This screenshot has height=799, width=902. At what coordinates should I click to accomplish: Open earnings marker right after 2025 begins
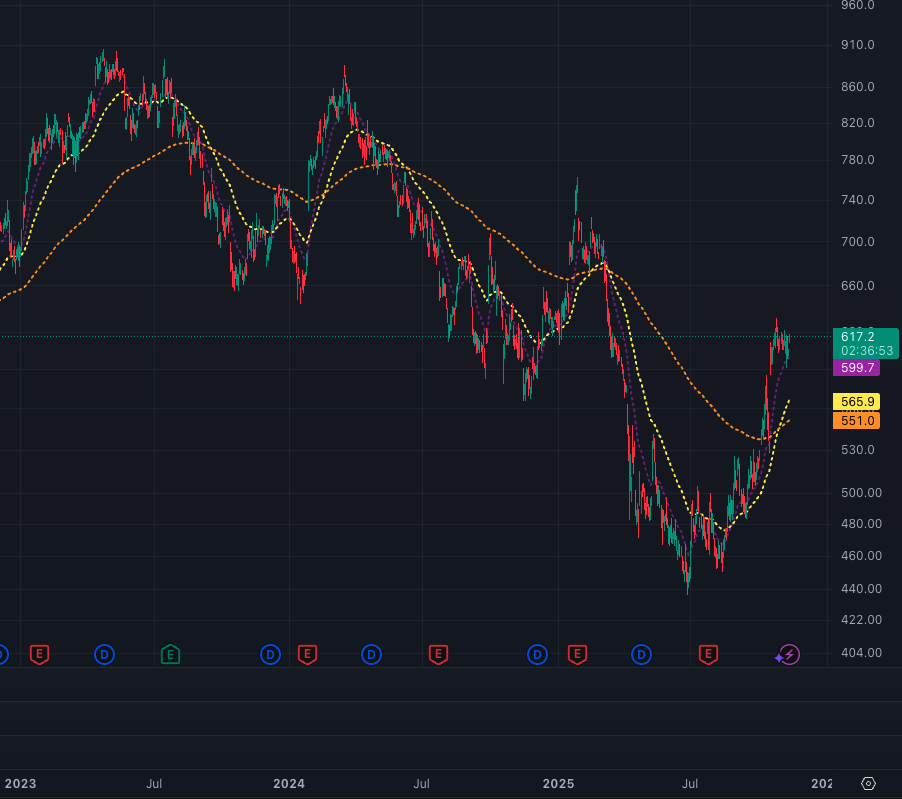point(577,655)
